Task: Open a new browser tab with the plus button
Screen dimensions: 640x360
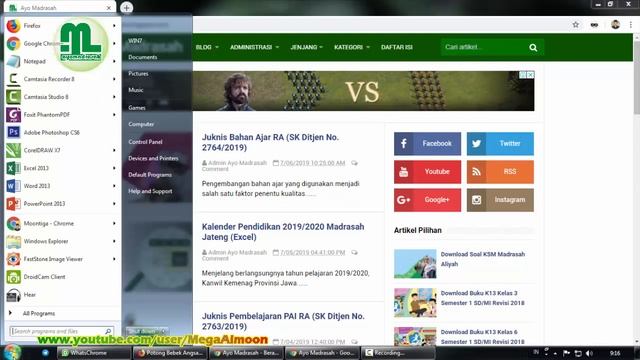Action: click(127, 8)
